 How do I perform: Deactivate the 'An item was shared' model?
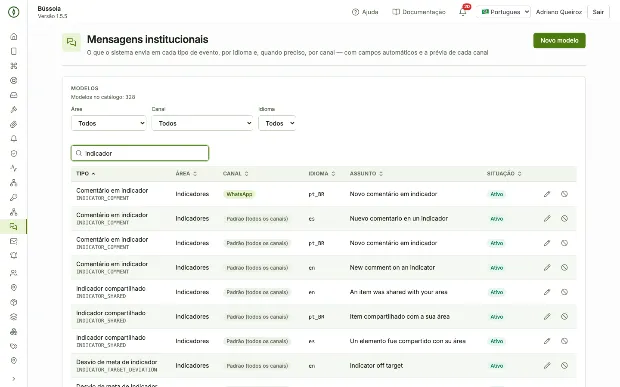pos(564,292)
